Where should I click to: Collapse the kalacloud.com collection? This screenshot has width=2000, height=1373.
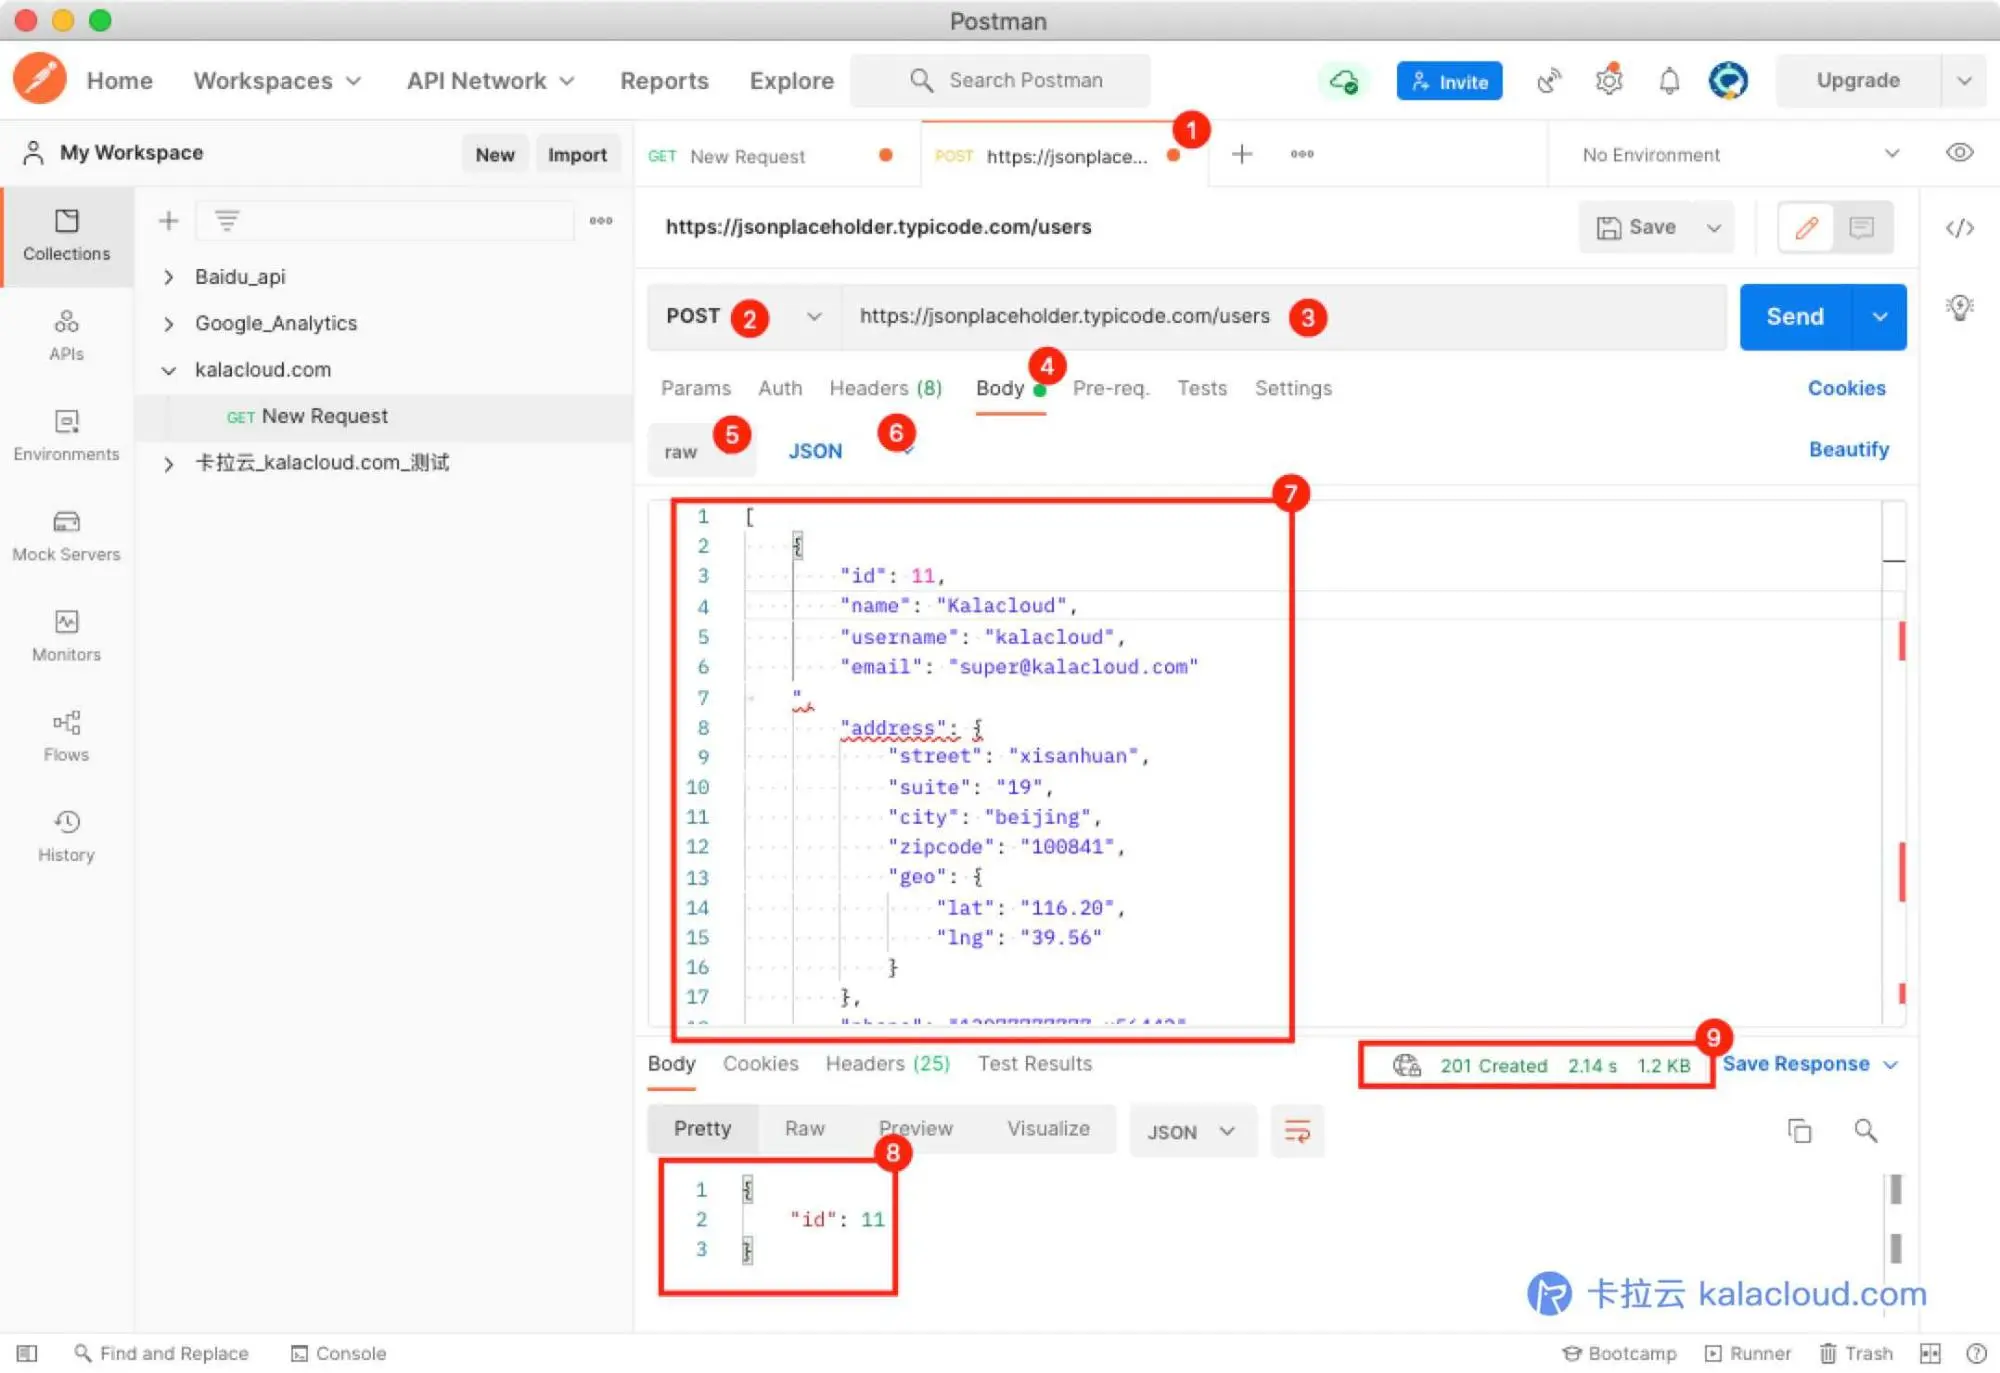(x=168, y=370)
